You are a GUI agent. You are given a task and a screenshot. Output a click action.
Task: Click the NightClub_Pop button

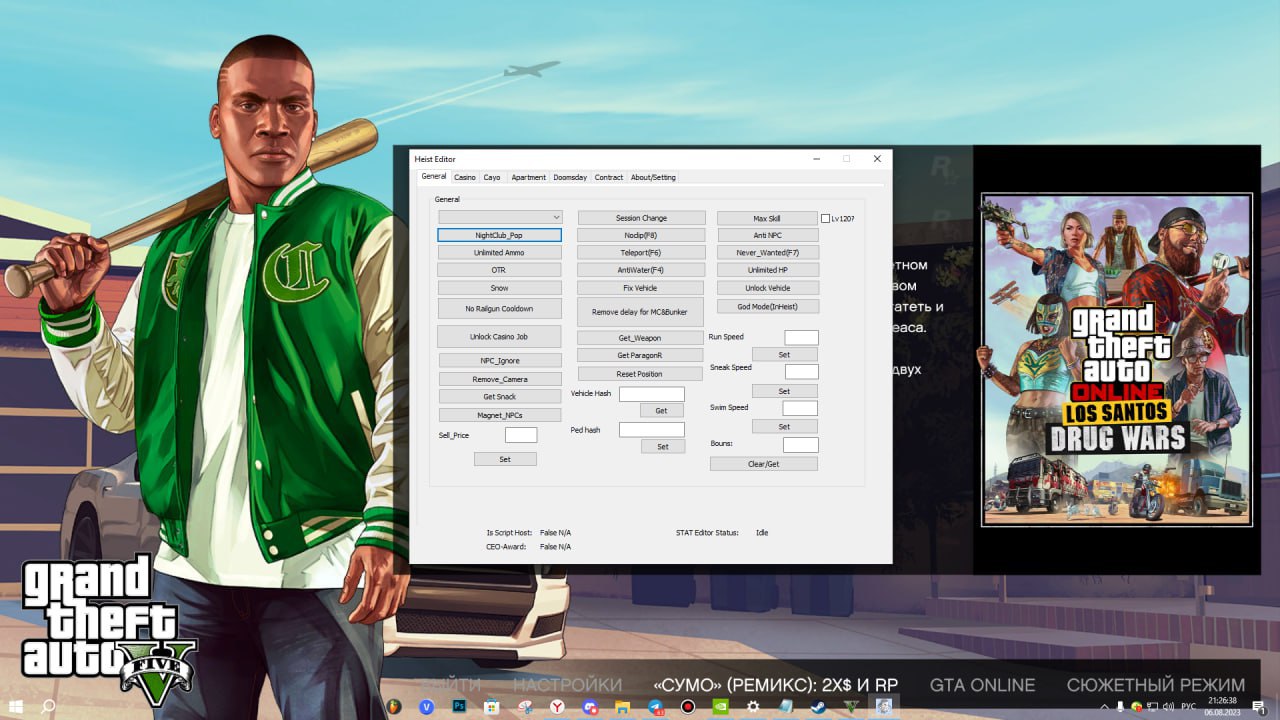499,235
